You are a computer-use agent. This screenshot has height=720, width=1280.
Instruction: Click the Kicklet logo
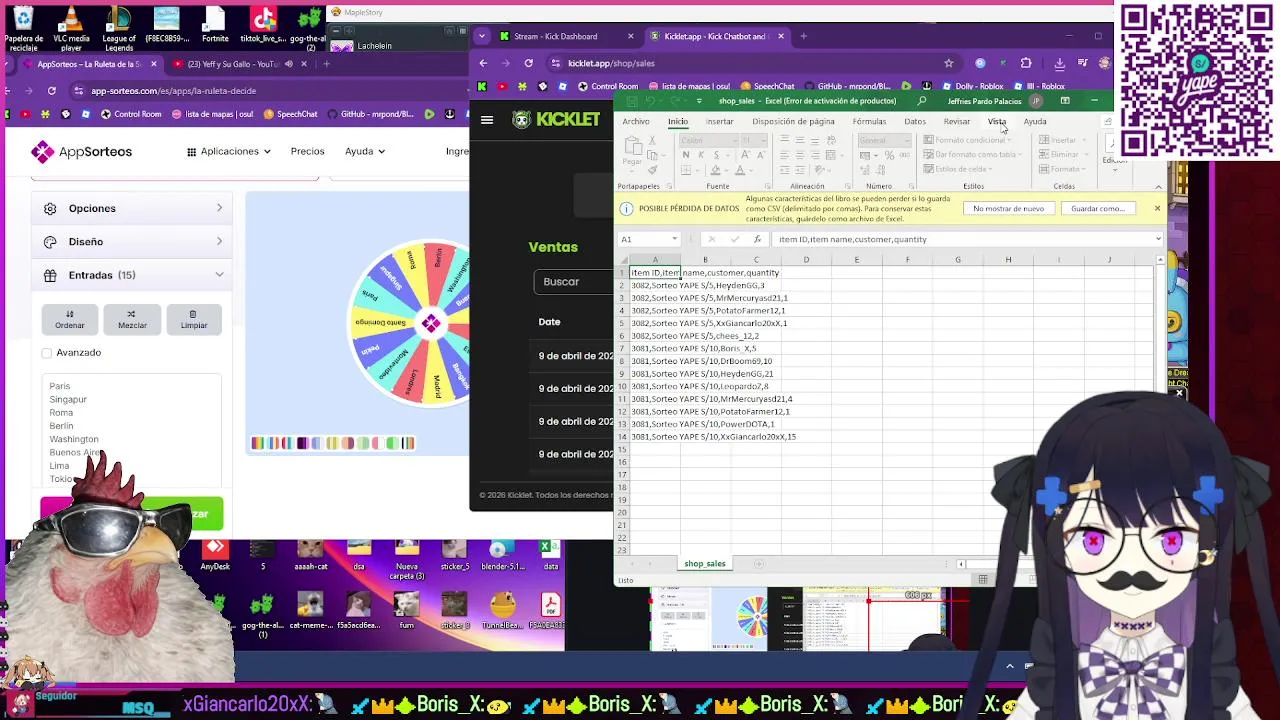tap(556, 119)
